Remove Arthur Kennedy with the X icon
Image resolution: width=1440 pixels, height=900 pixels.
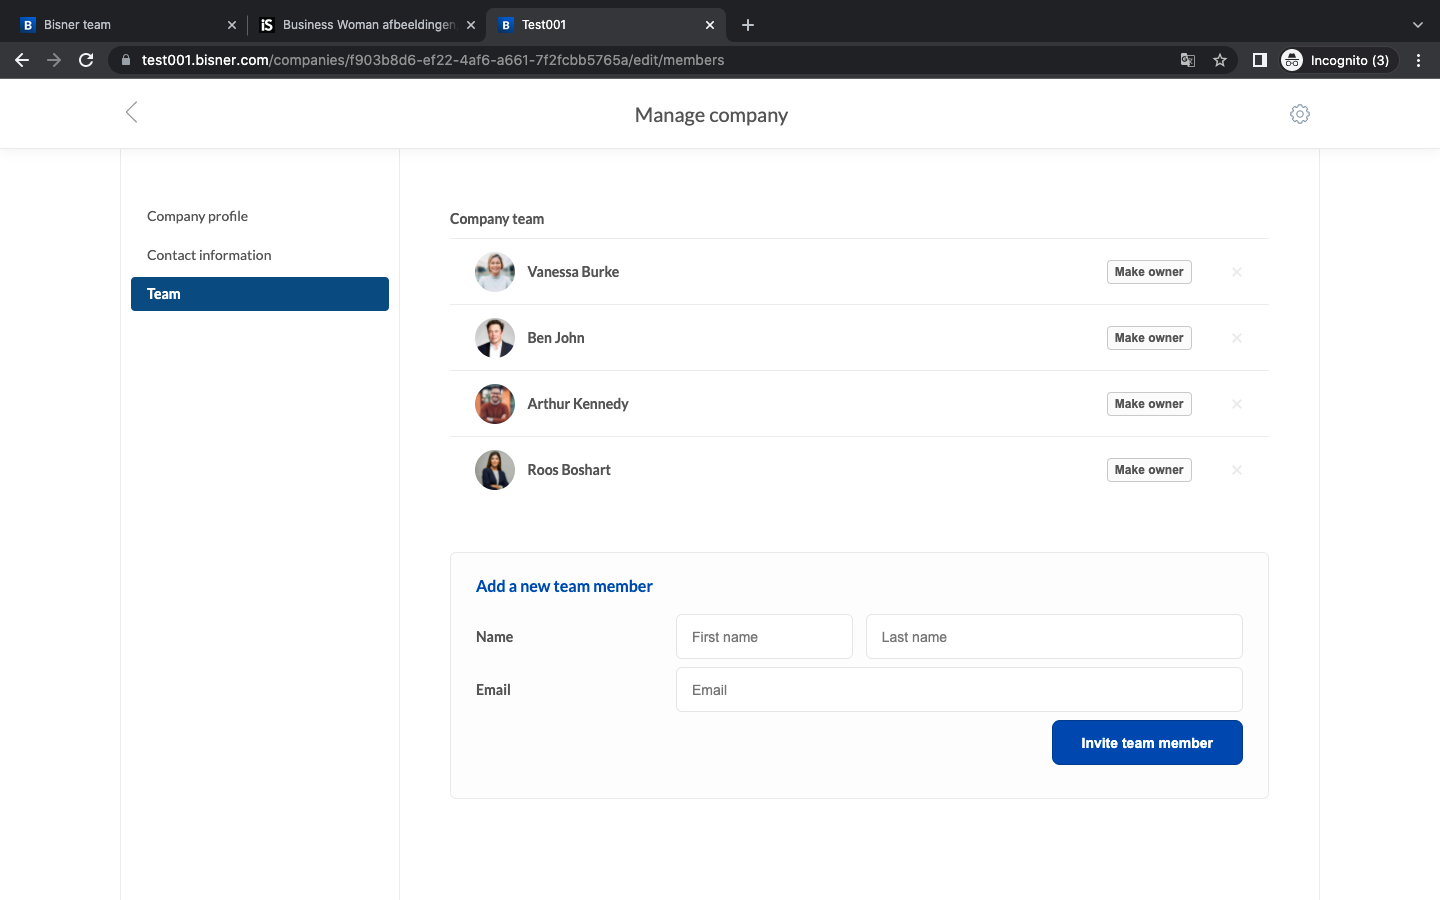(x=1237, y=404)
